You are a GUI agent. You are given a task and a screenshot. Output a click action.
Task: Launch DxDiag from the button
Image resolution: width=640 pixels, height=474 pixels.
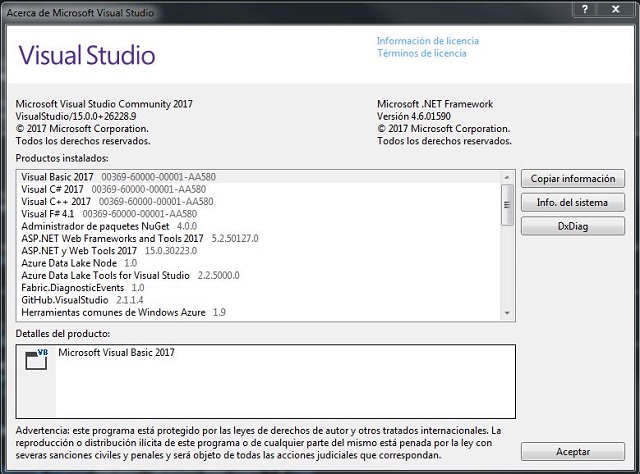tap(573, 226)
